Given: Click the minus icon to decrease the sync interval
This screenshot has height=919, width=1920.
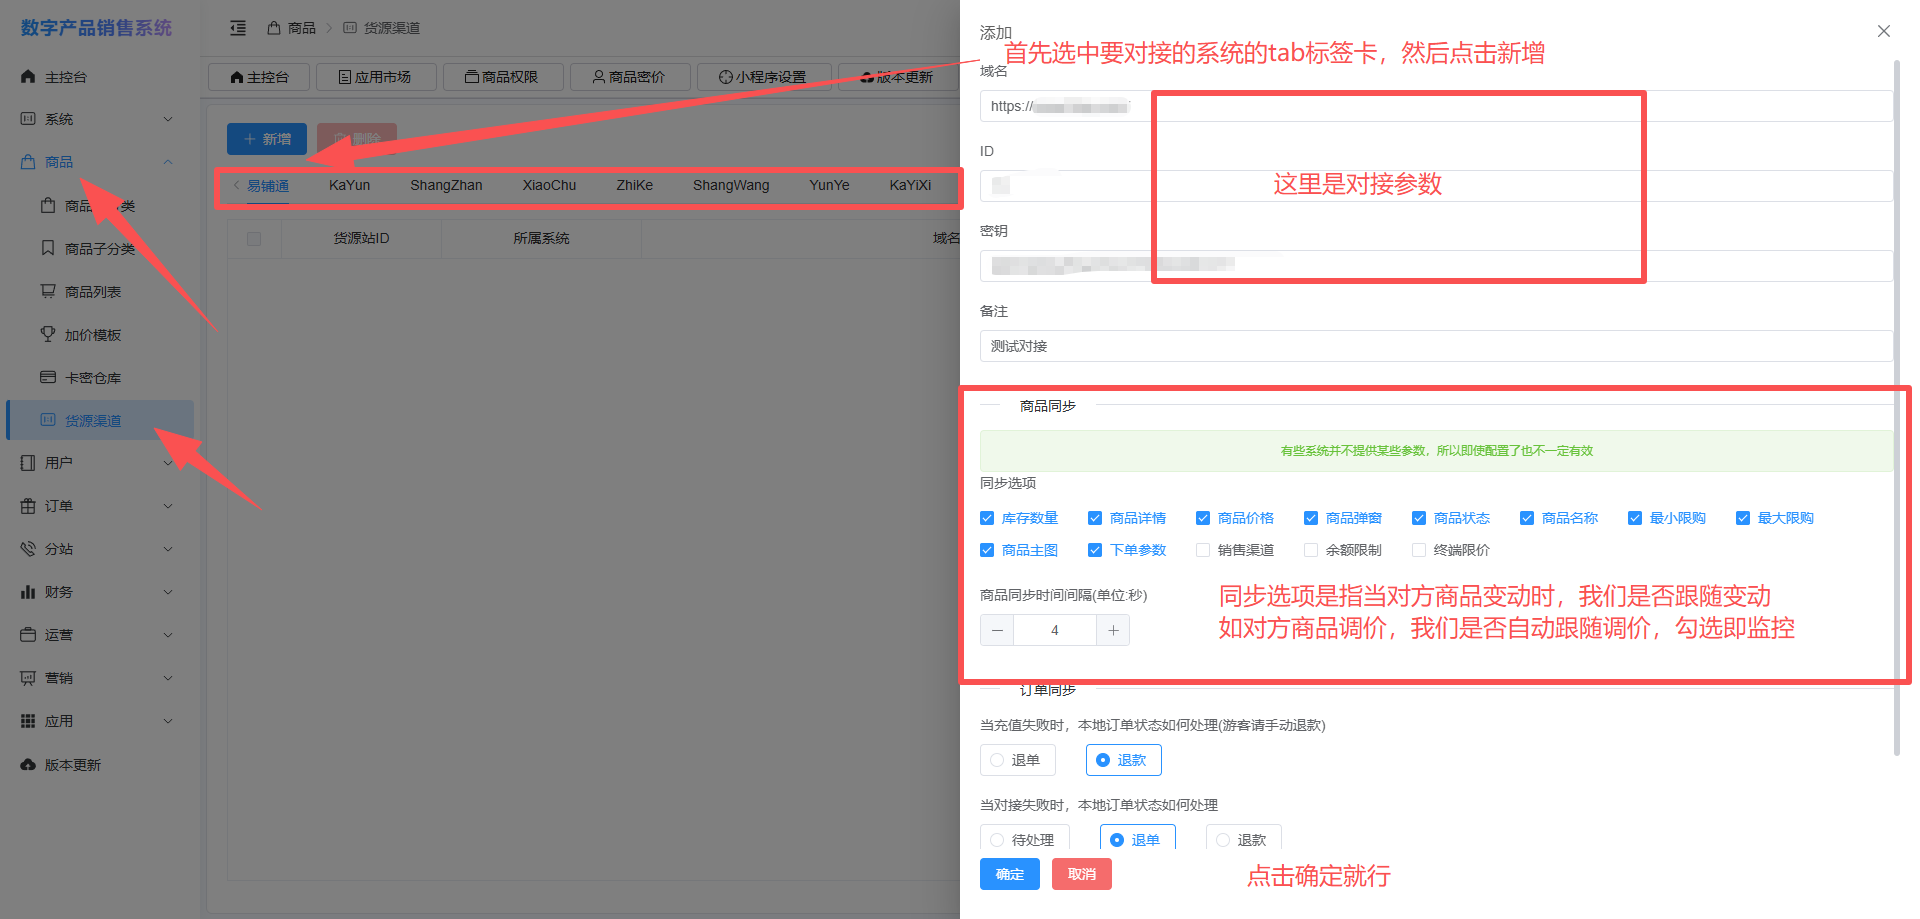Looking at the screenshot, I should [x=997, y=630].
